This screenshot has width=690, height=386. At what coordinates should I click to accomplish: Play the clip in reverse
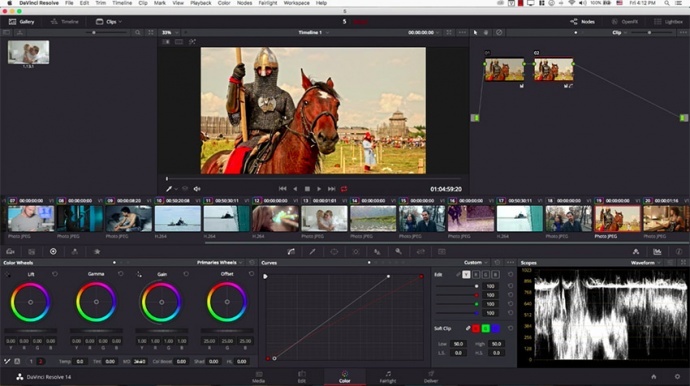click(x=295, y=189)
